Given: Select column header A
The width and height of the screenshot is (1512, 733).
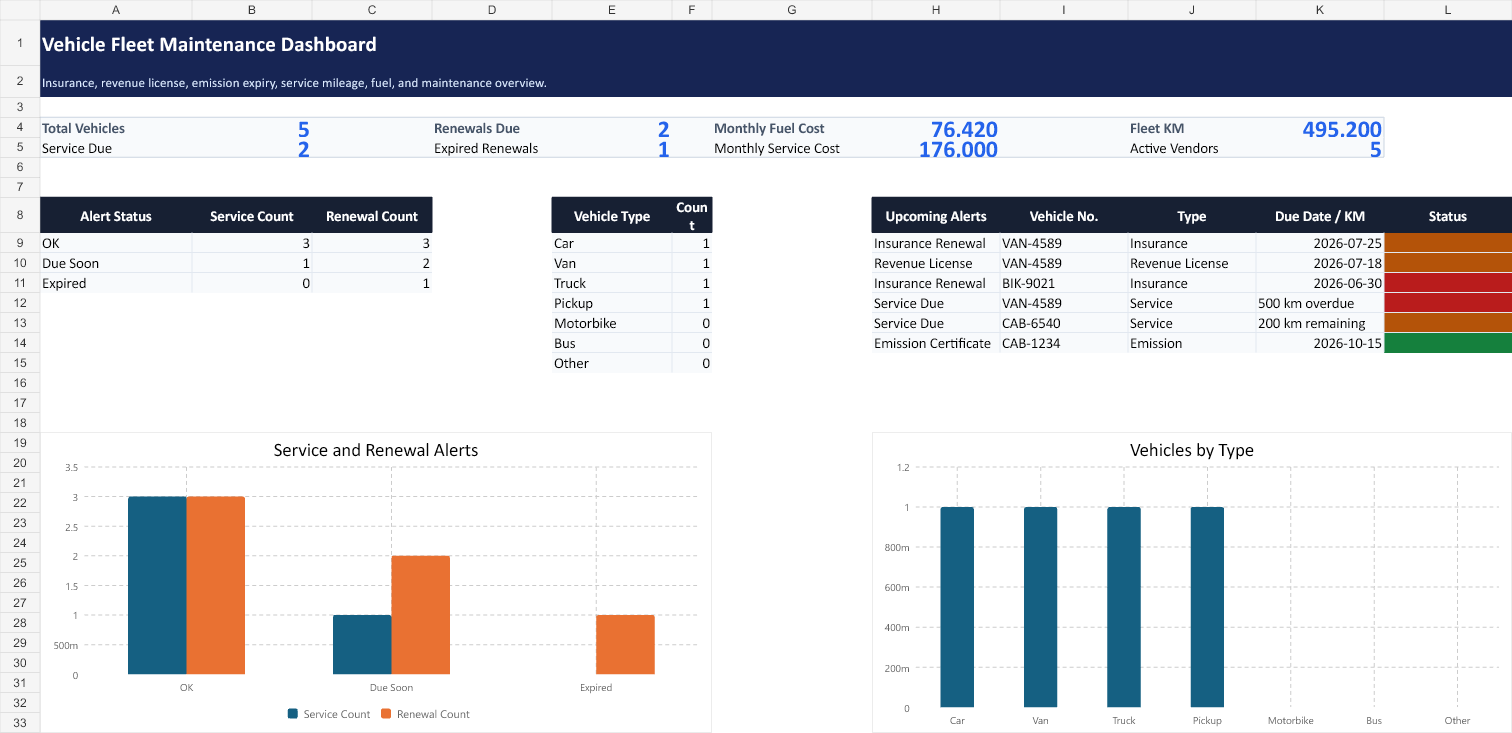Looking at the screenshot, I should click(x=116, y=9).
